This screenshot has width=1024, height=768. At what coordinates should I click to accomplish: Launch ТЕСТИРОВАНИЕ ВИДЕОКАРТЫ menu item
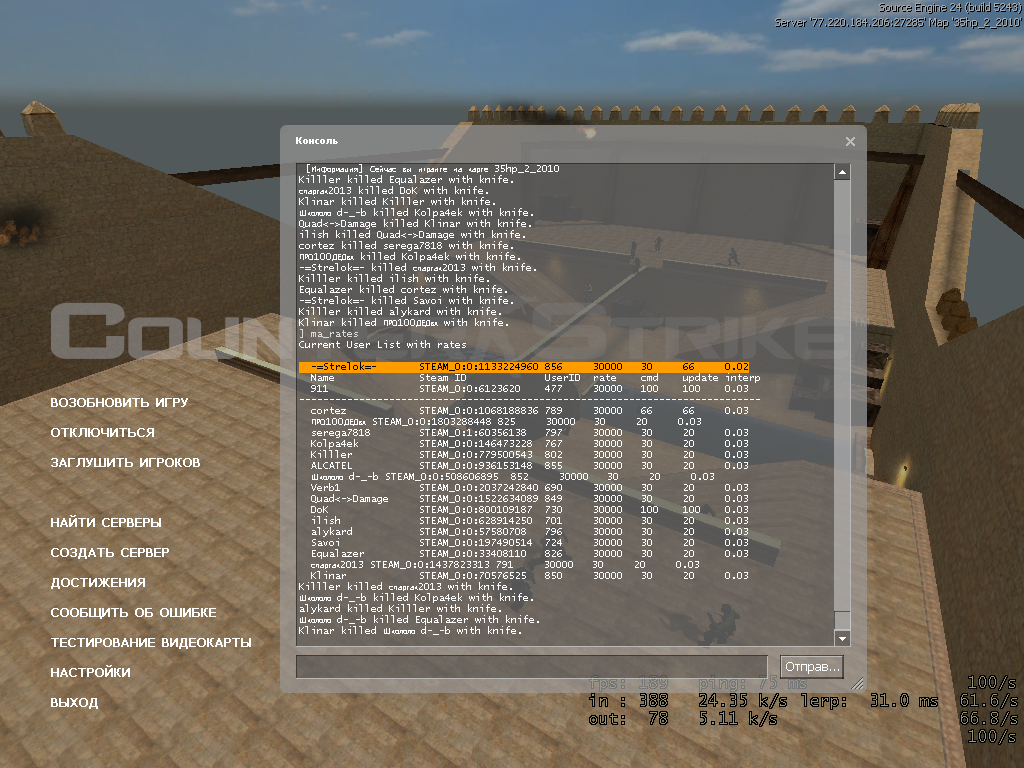tap(151, 643)
